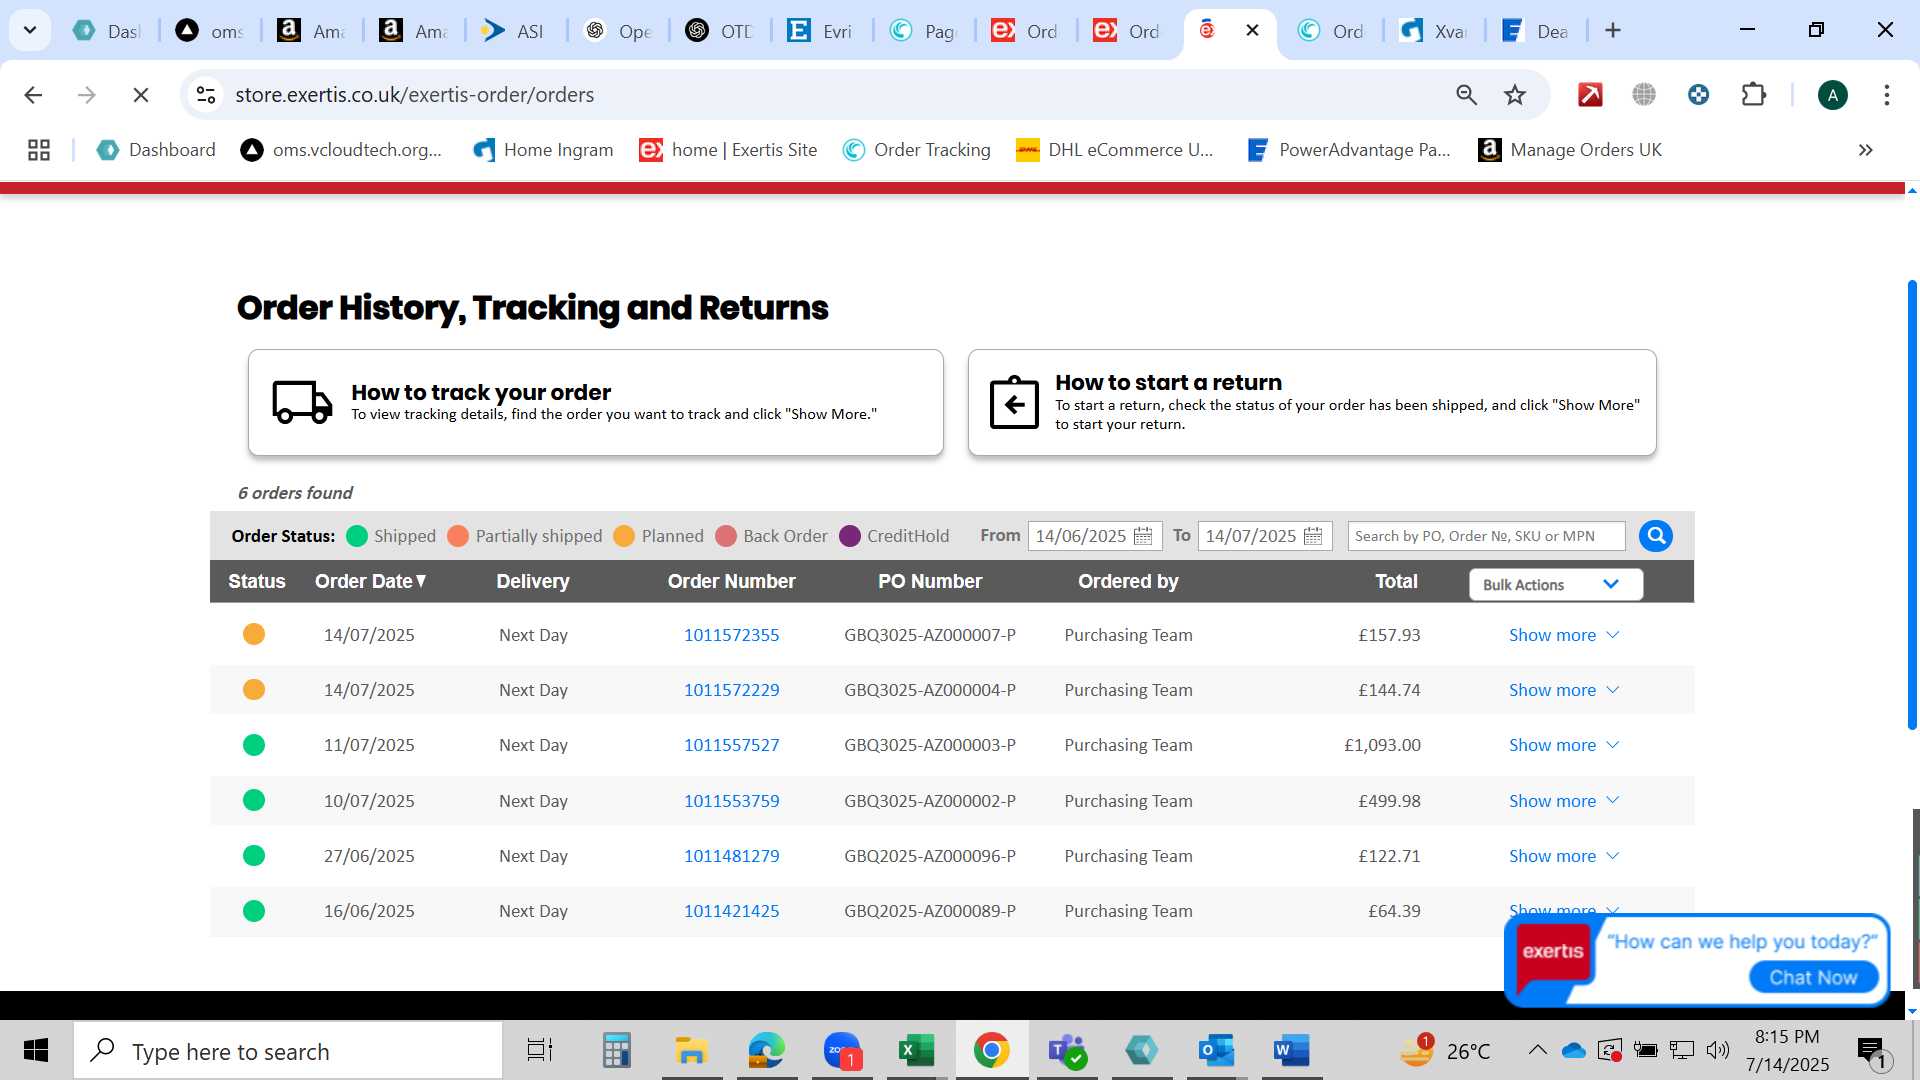
Task: Open the Chrome extensions puzzle icon
Action: [x=1753, y=95]
